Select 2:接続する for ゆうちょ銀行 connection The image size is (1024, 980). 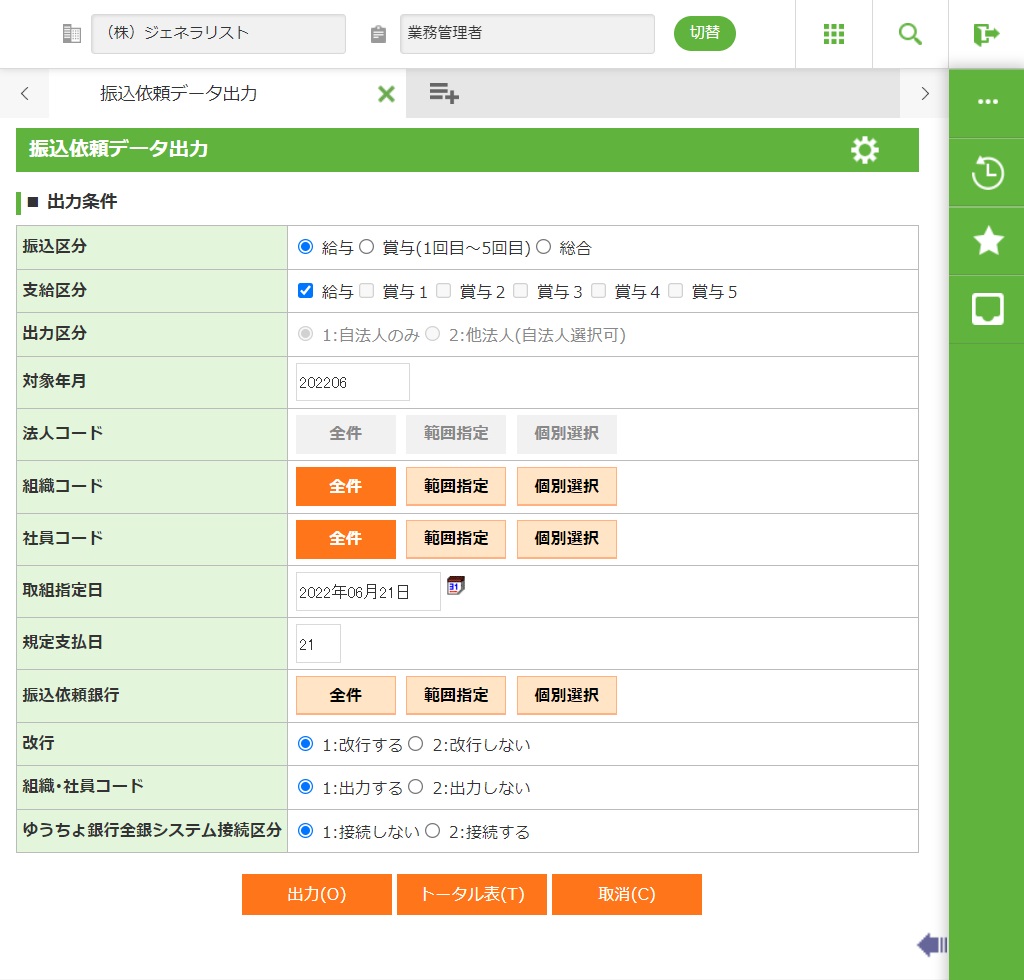click(x=433, y=831)
